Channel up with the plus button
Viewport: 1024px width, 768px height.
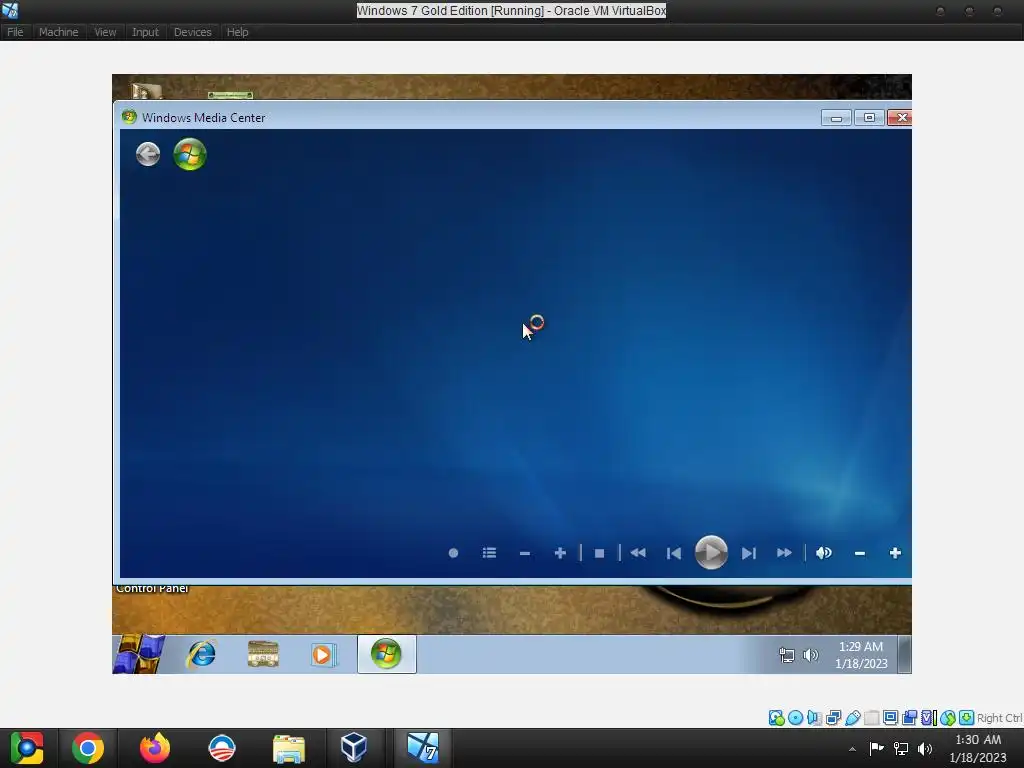coord(560,553)
